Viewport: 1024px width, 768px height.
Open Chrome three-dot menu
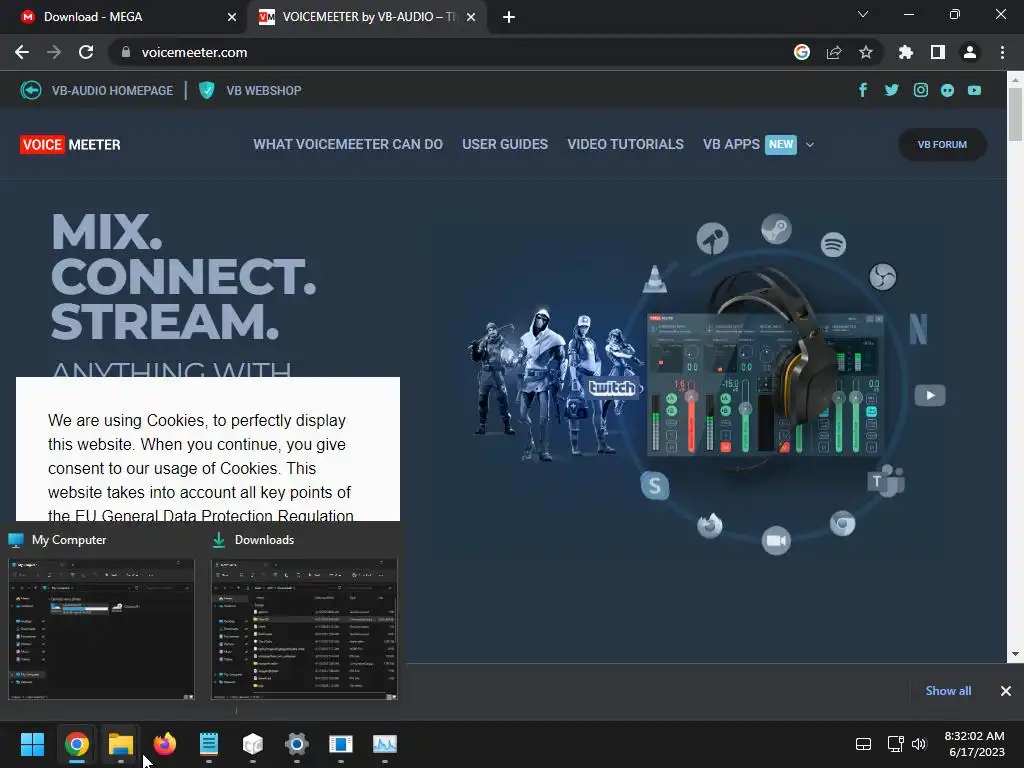[x=1002, y=52]
